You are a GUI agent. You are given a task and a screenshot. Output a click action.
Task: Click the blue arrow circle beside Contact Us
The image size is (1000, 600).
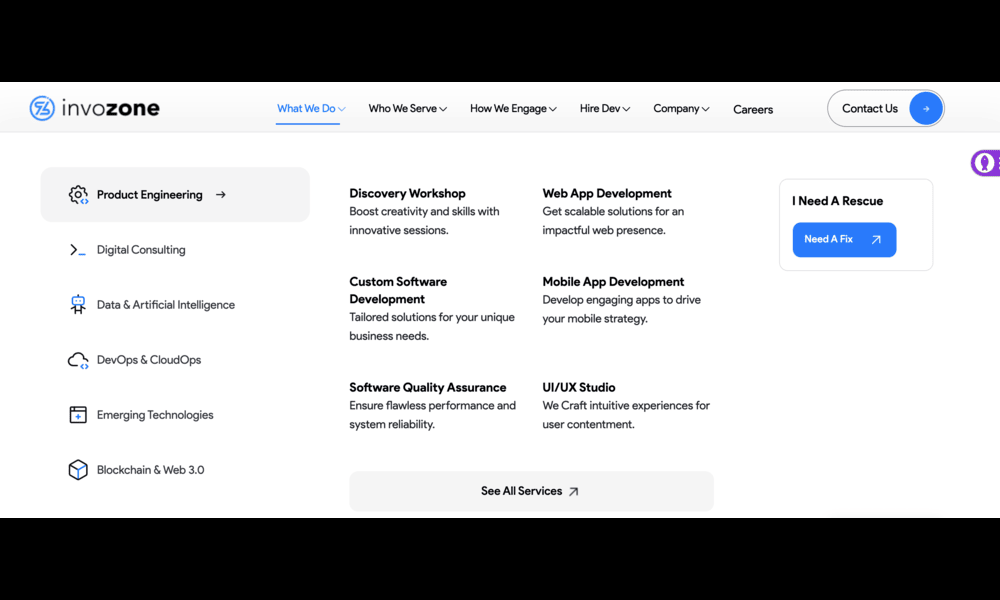tap(926, 109)
